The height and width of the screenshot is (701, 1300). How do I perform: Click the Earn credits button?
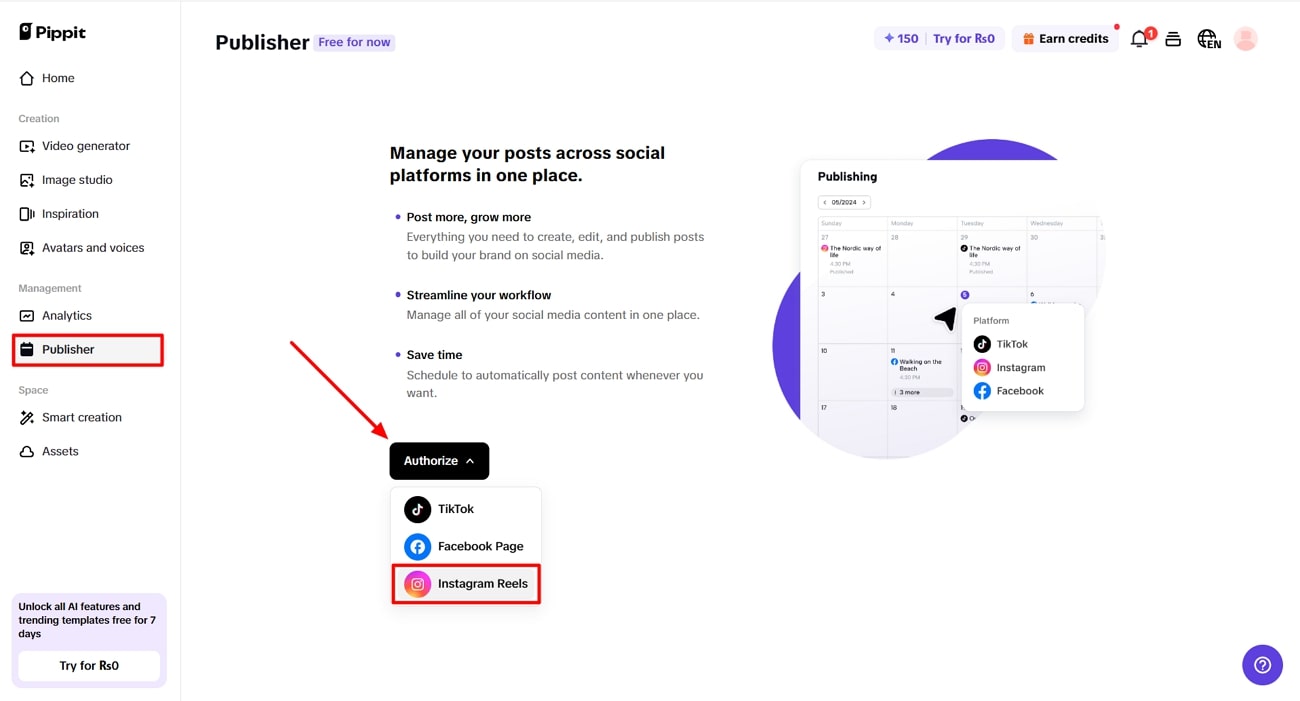[1065, 39]
